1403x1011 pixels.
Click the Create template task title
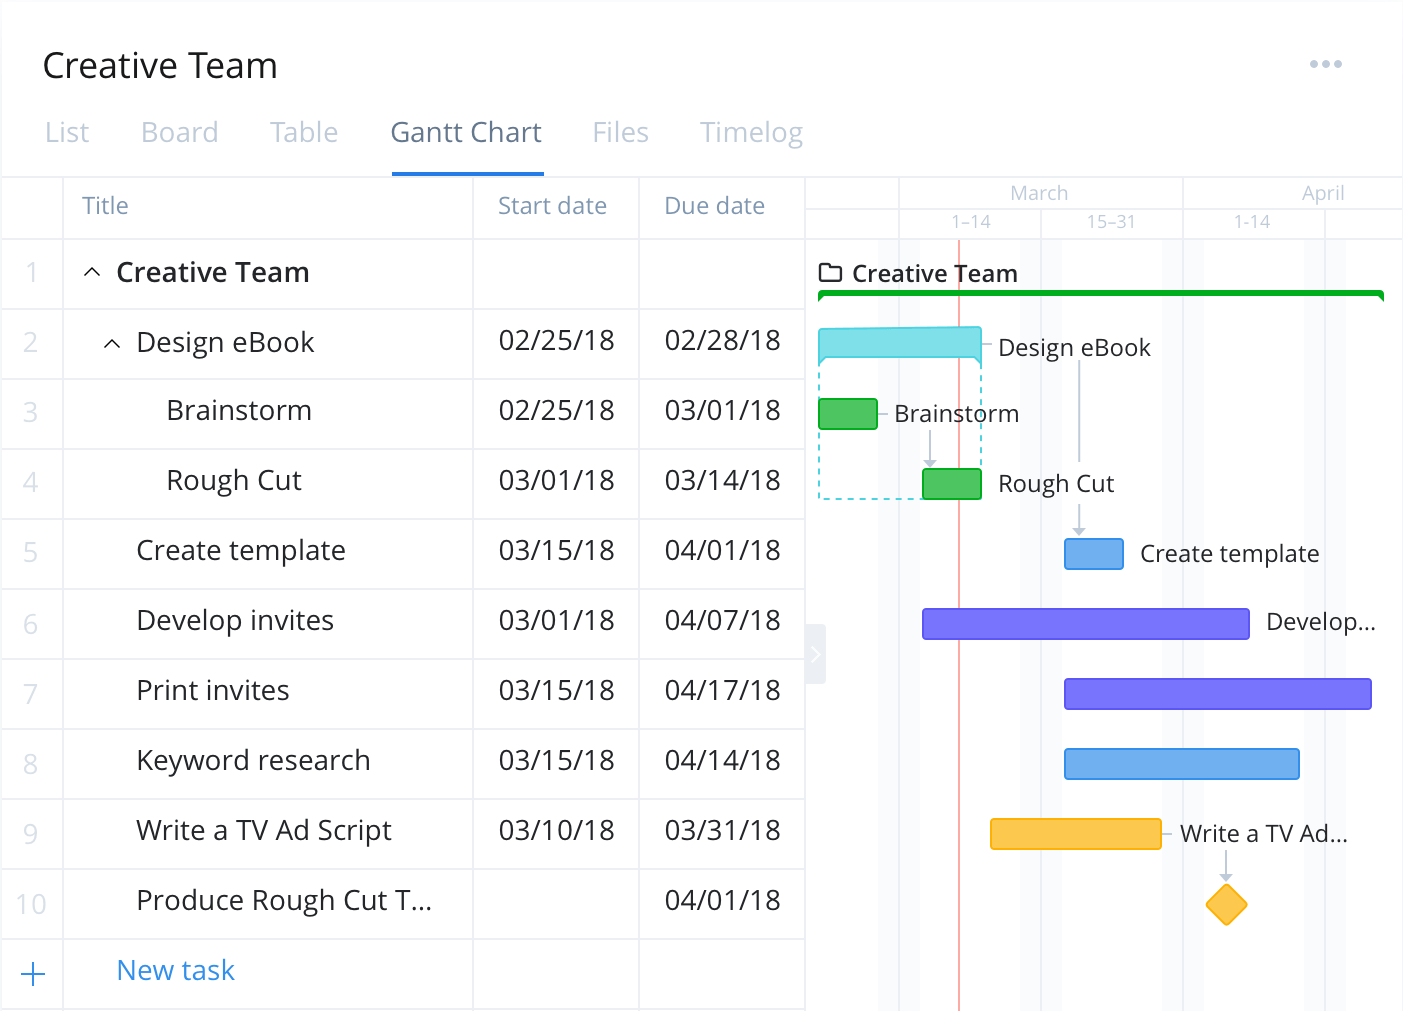click(241, 551)
